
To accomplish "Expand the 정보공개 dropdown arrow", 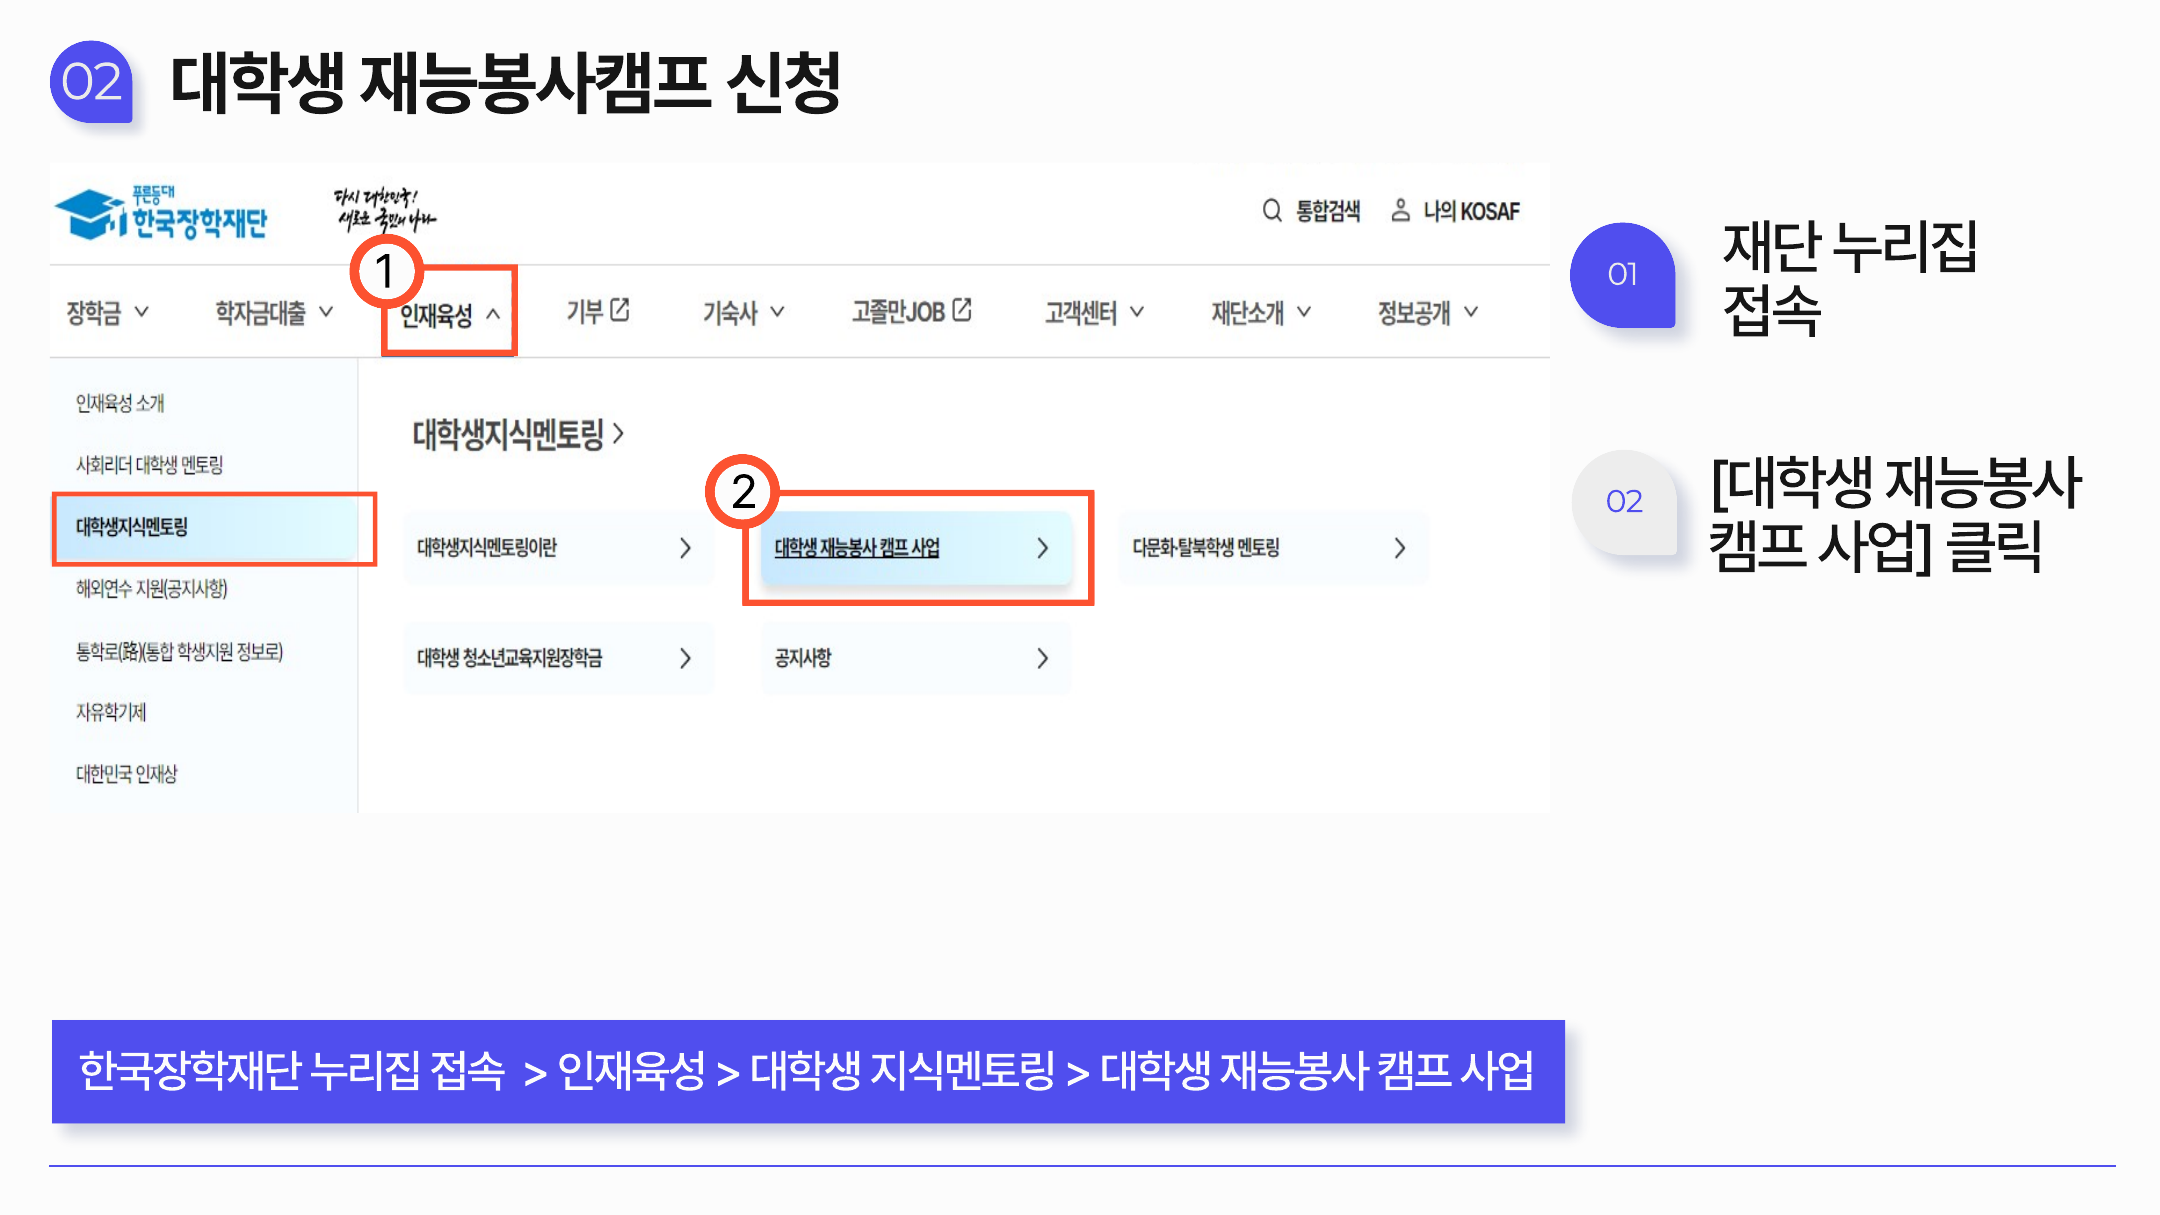I will coord(1470,312).
